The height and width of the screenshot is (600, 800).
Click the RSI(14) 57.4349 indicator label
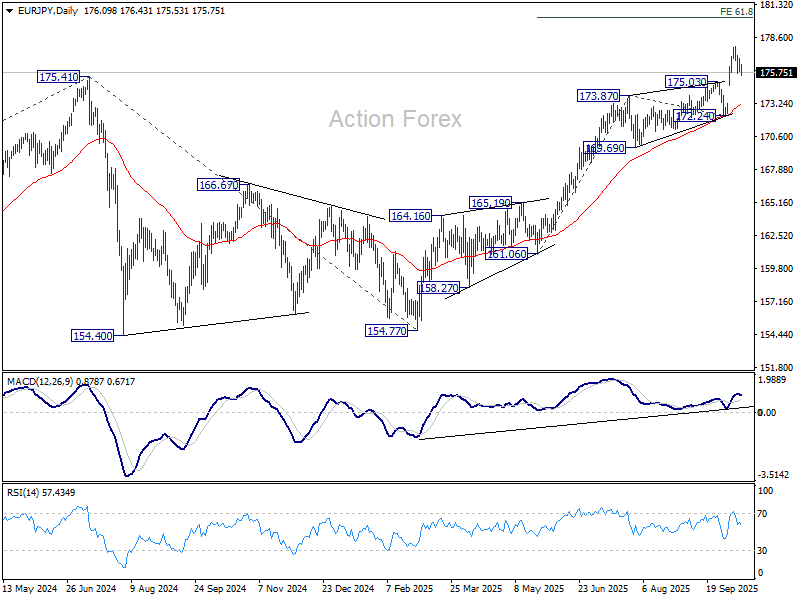[x=41, y=493]
